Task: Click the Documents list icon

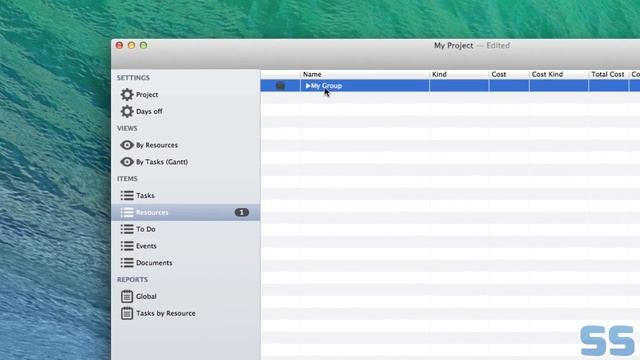Action: [127, 262]
